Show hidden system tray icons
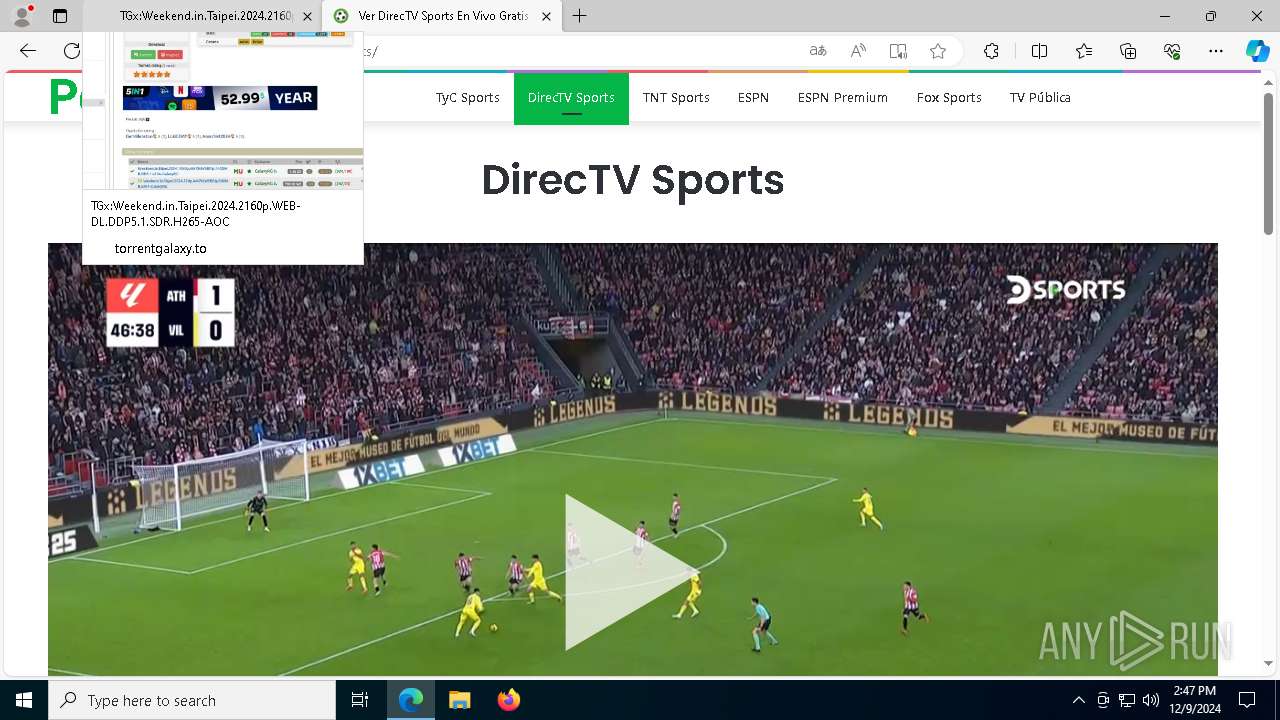Image resolution: width=1280 pixels, height=720 pixels. 1078,700
